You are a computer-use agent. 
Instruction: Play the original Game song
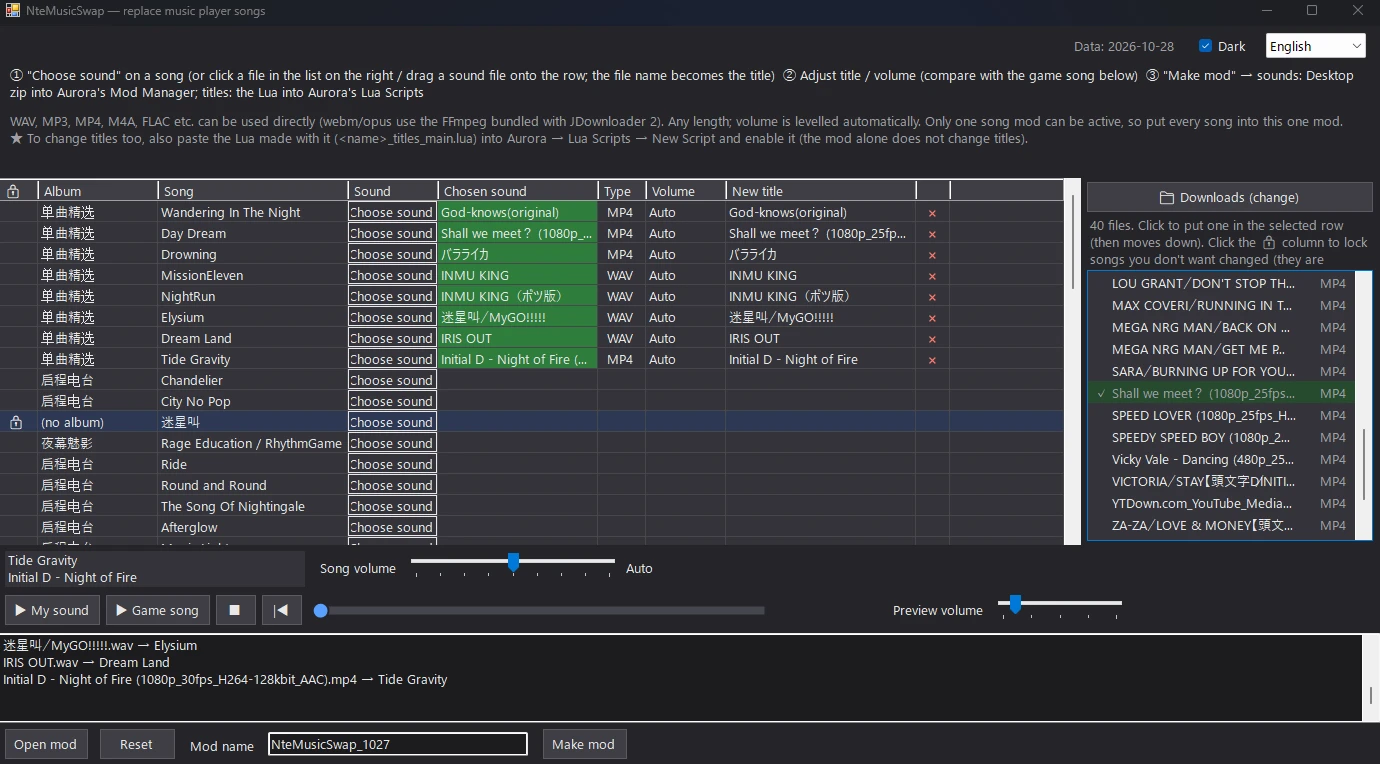coord(158,610)
